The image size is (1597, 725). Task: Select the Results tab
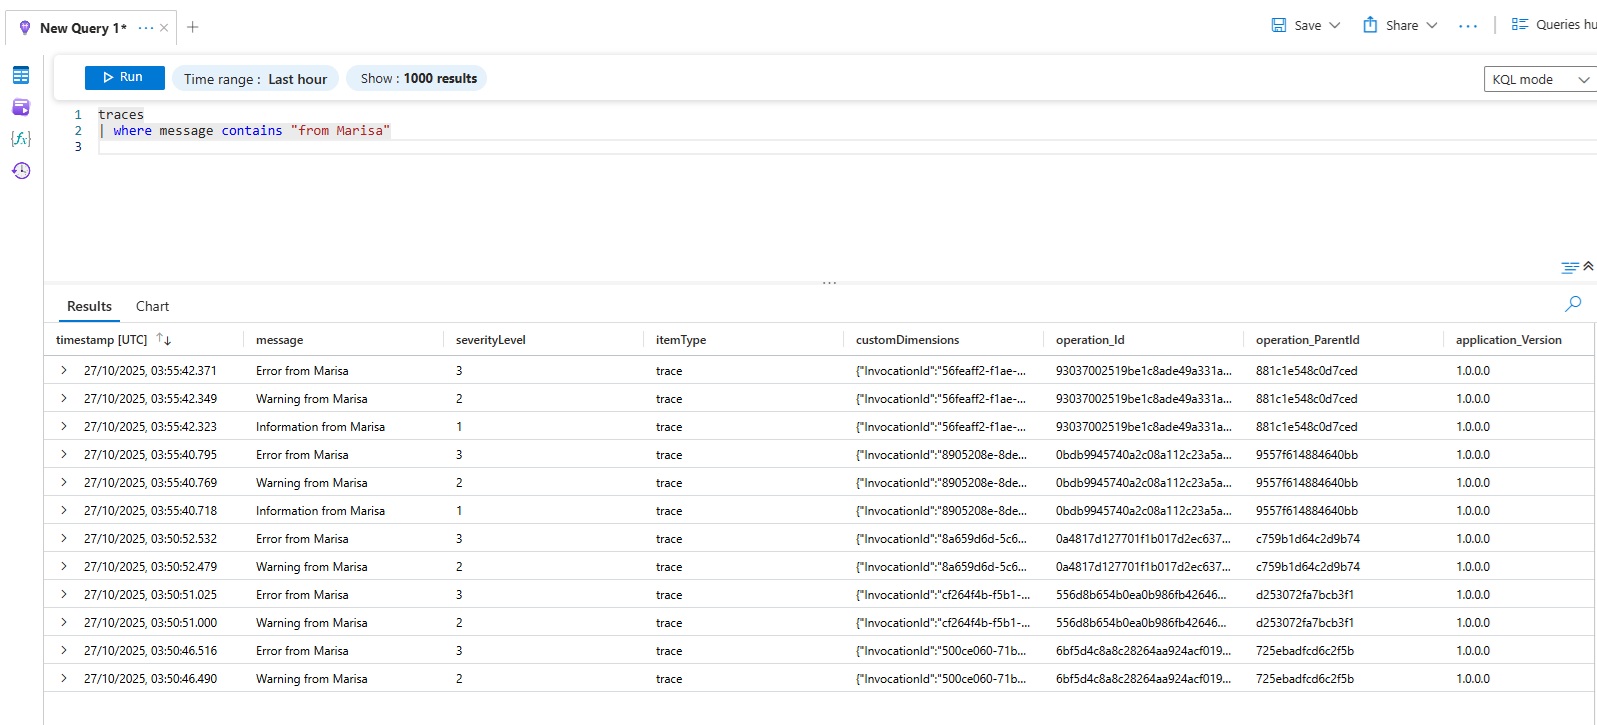click(x=89, y=306)
